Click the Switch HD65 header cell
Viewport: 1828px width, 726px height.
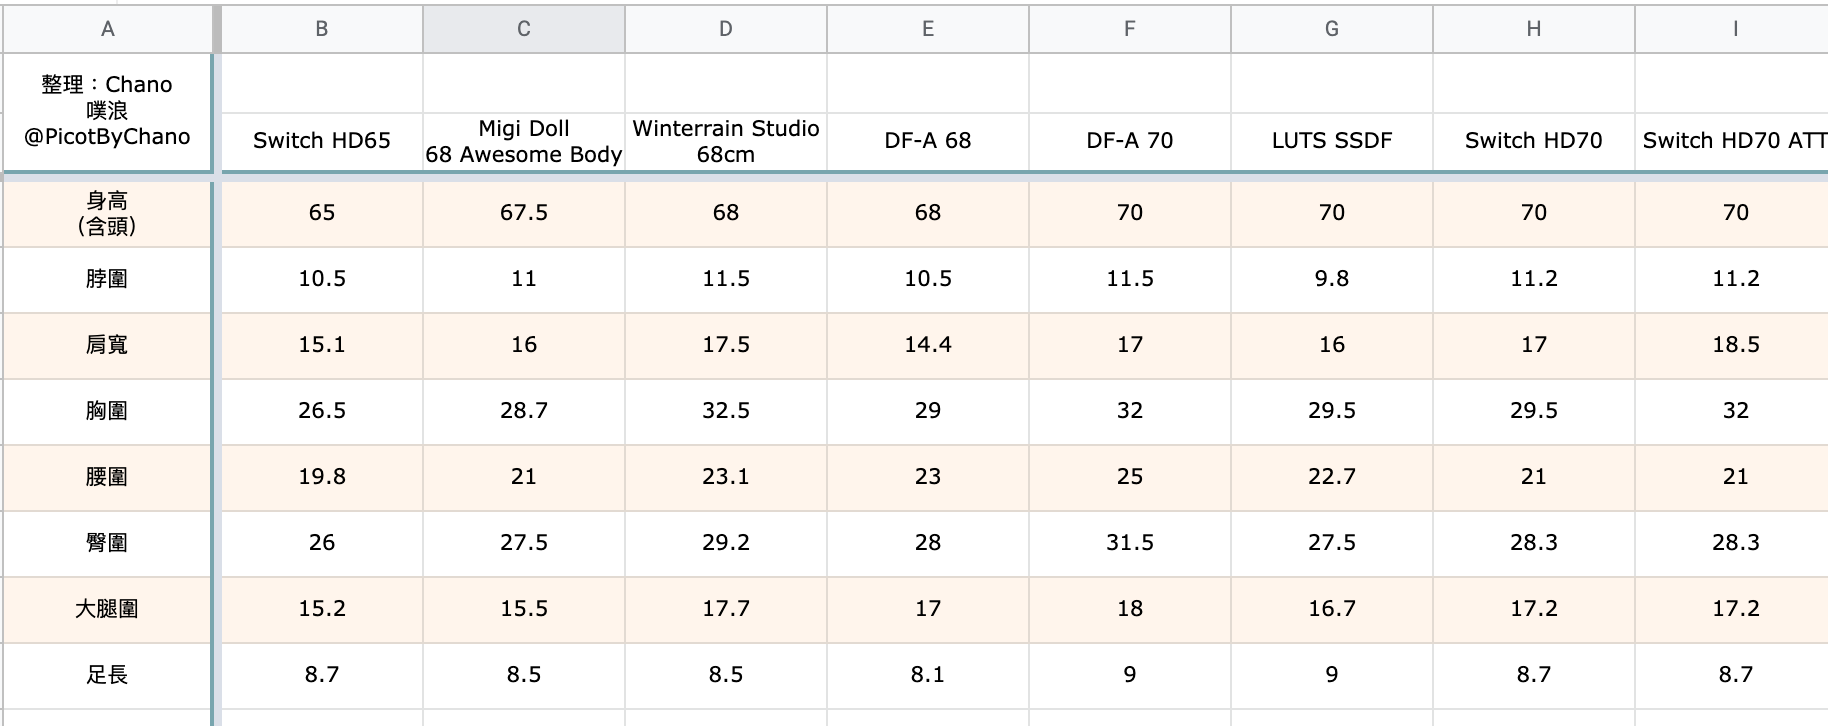pyautogui.click(x=322, y=141)
